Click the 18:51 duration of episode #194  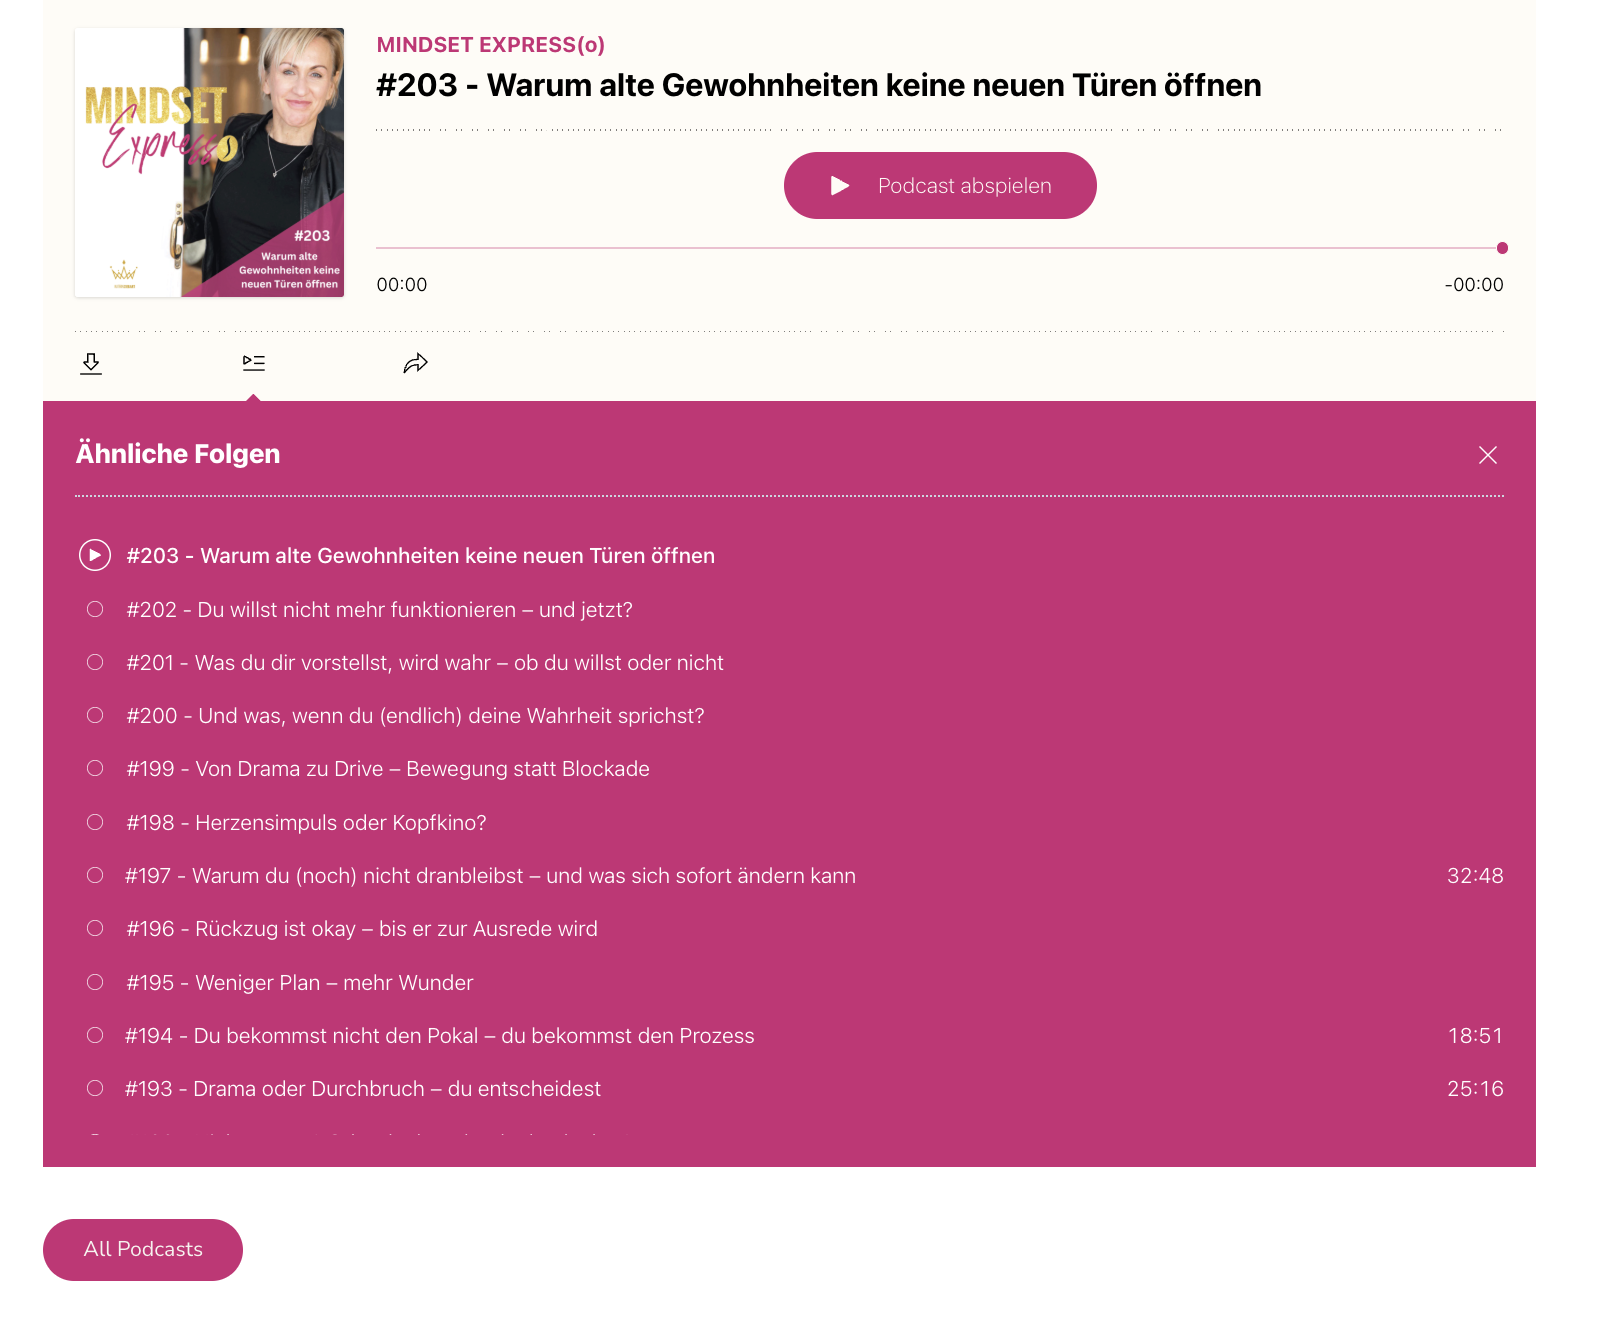coord(1475,1036)
